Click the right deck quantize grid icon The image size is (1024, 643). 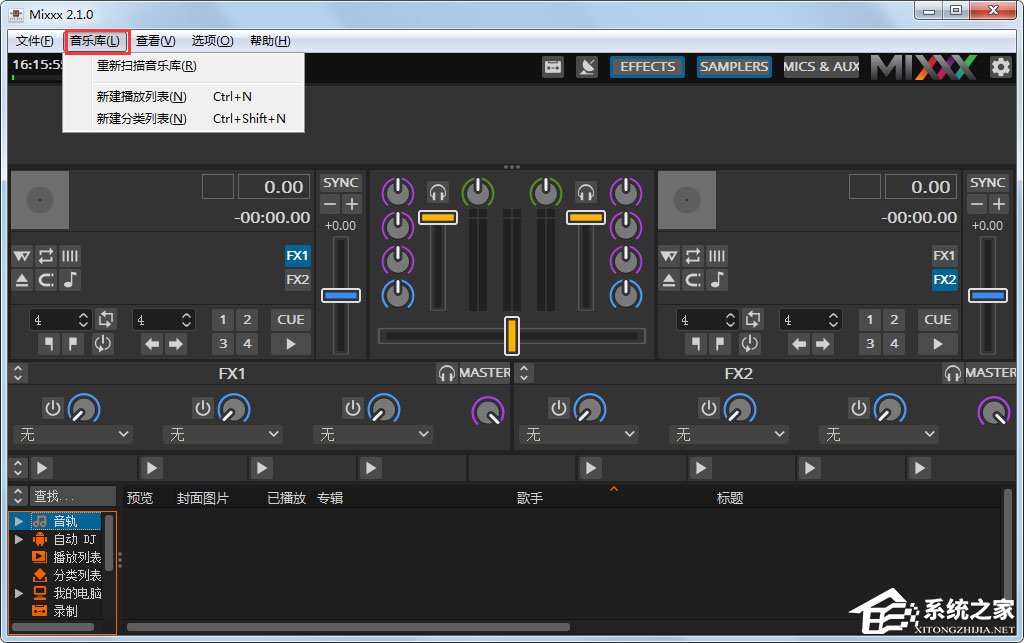717,255
